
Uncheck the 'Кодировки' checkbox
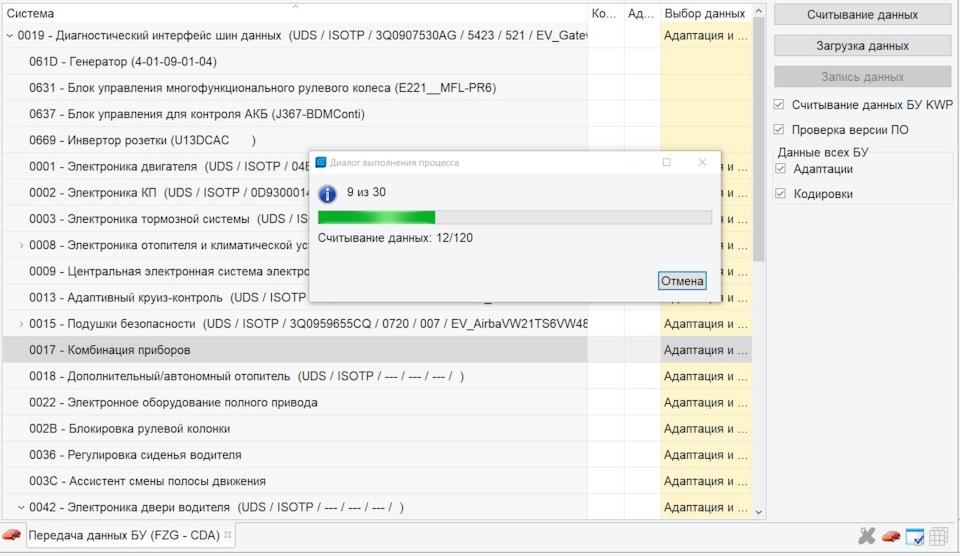coord(781,193)
